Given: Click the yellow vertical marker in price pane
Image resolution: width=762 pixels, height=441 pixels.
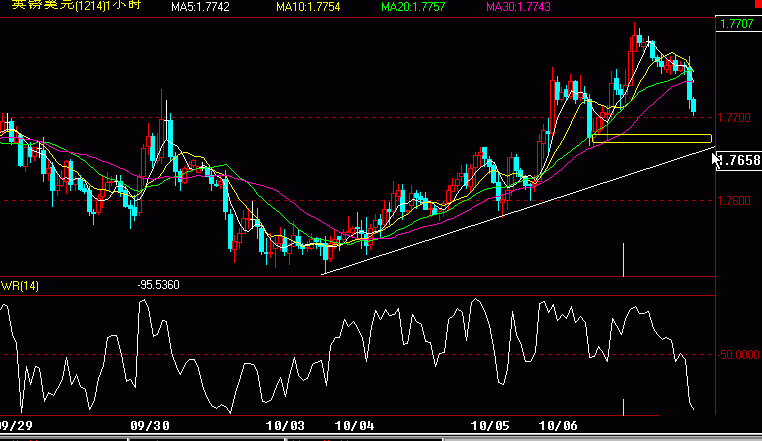Looking at the screenshot, I should [x=623, y=260].
